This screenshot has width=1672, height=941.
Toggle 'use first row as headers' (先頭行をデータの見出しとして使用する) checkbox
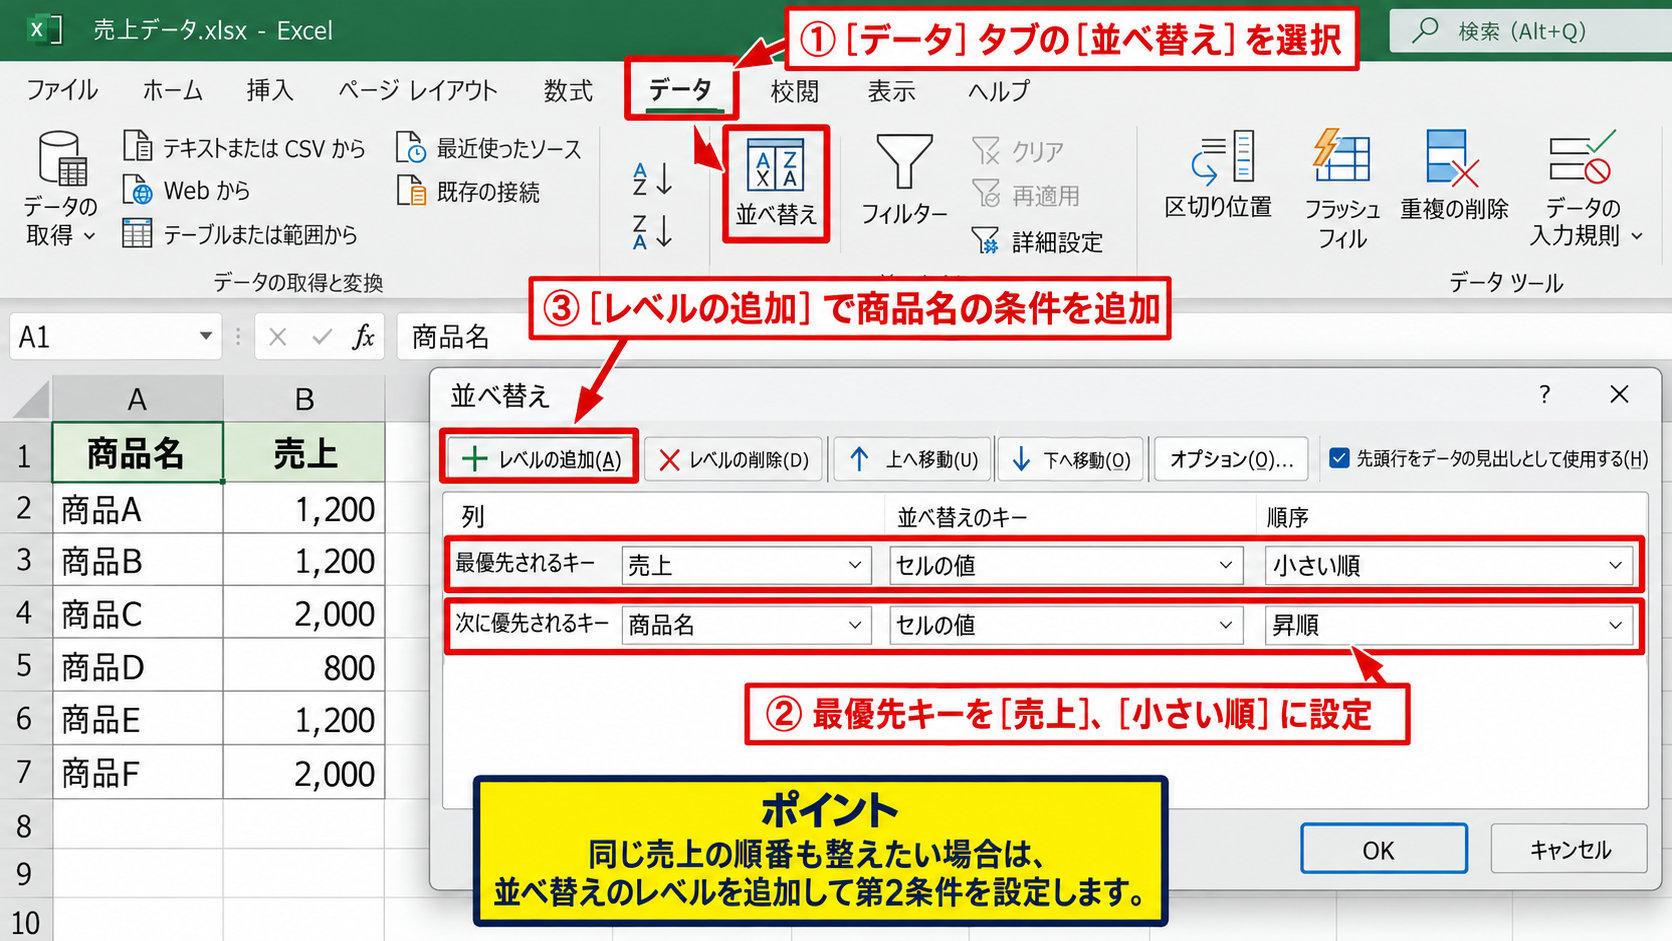click(x=1339, y=458)
